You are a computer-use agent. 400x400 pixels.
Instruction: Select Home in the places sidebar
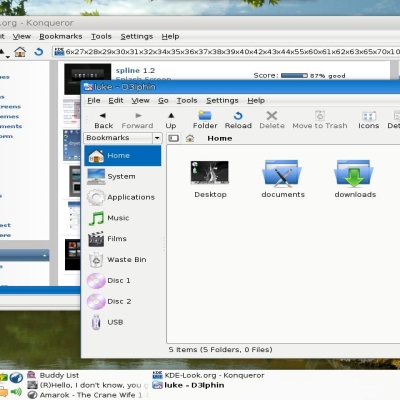click(123, 156)
